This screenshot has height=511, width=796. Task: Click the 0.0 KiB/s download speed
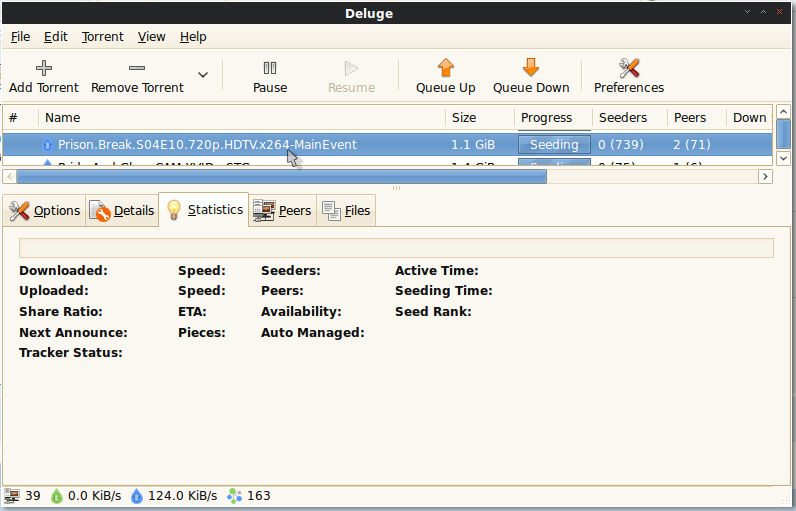click(x=94, y=496)
